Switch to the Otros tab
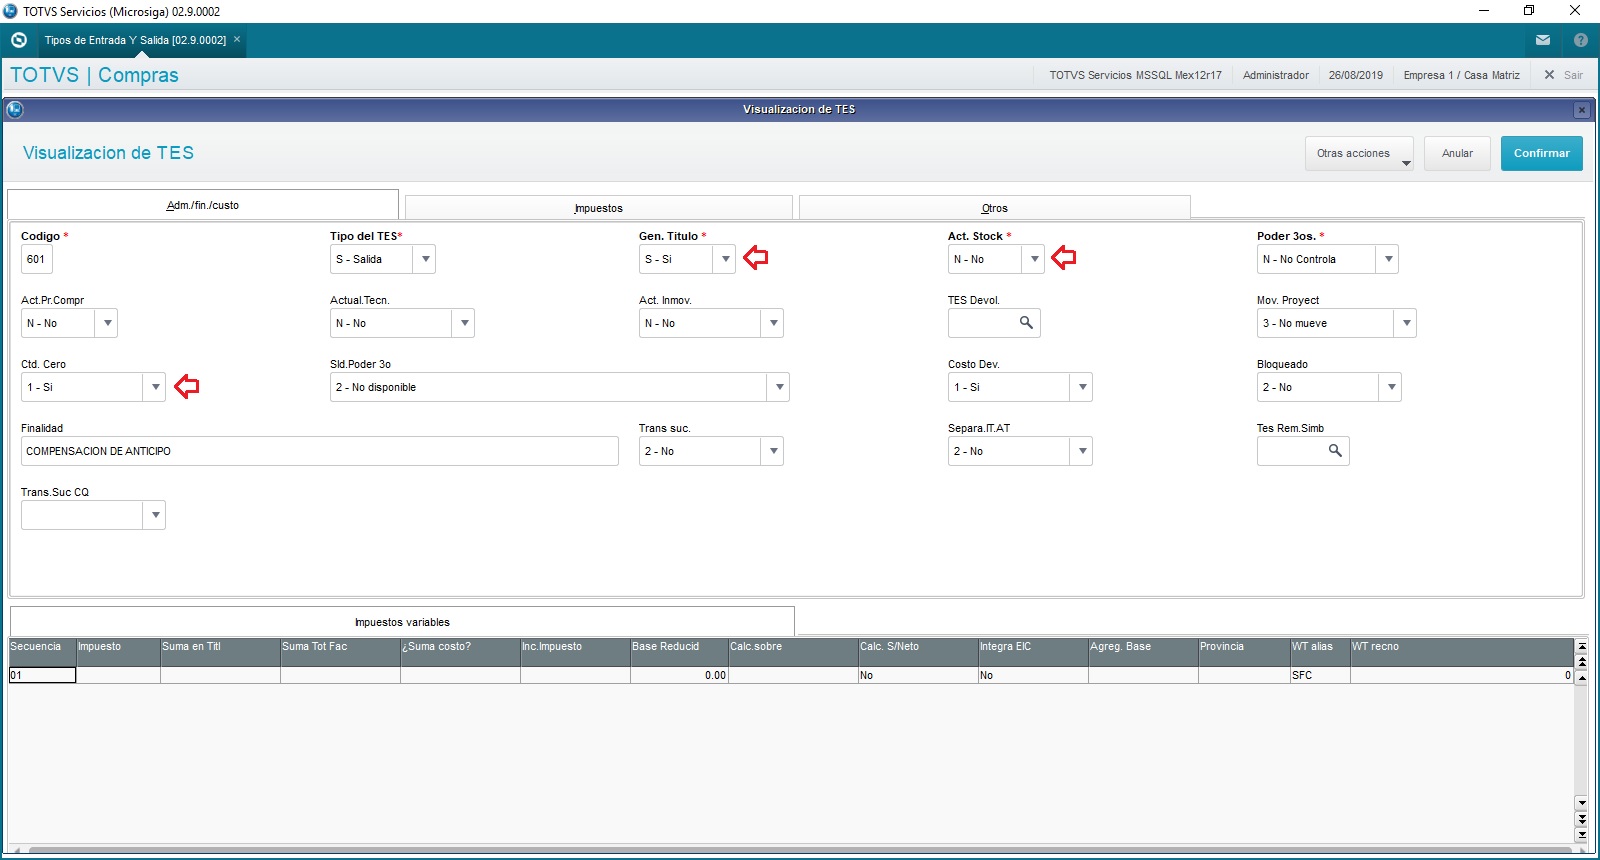This screenshot has width=1600, height=860. [x=994, y=208]
